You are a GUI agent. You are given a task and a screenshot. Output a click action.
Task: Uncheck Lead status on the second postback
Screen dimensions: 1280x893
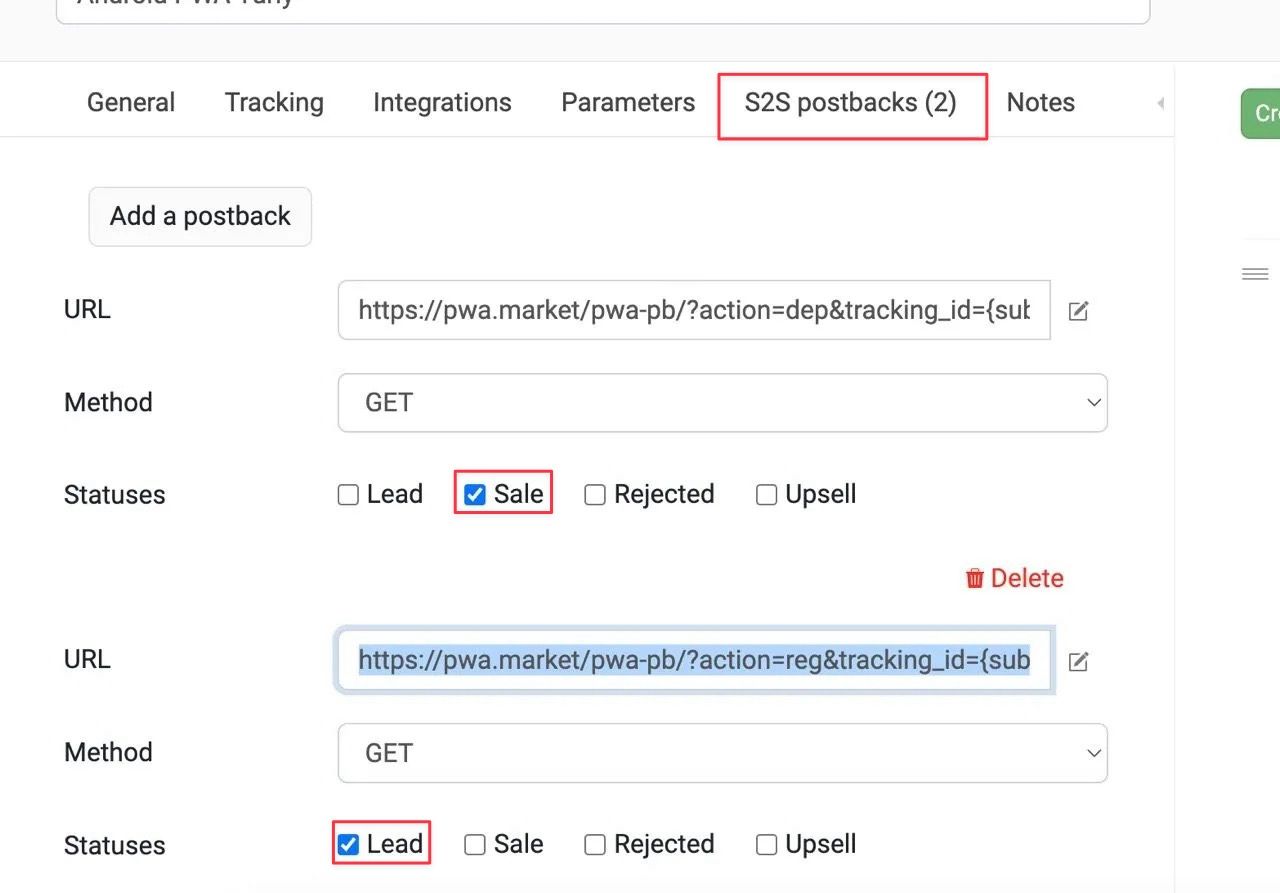[348, 845]
